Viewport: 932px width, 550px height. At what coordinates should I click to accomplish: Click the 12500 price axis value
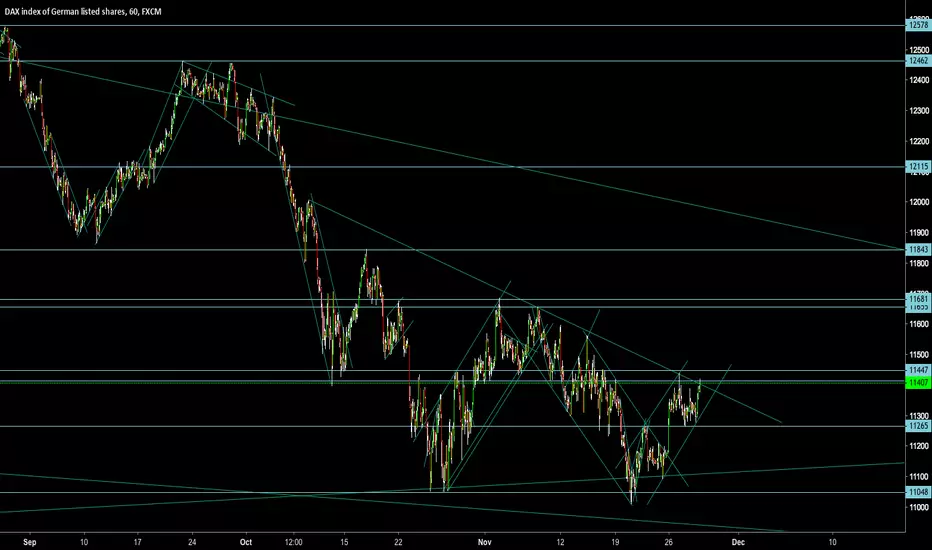(918, 49)
